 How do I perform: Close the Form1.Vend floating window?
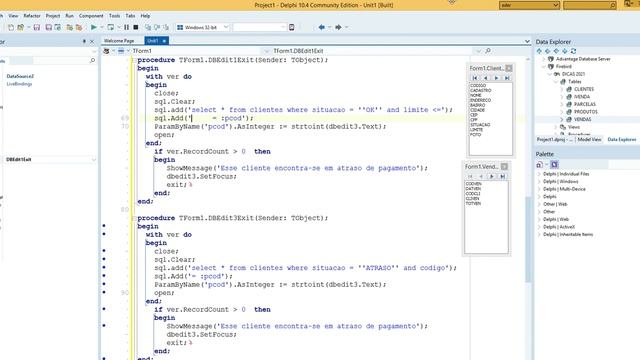[504, 167]
